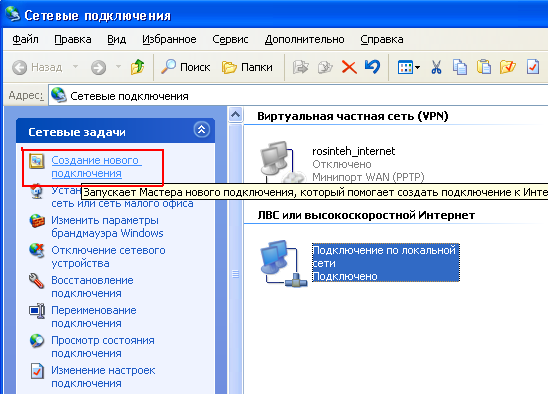Go up one folder level icon
Screen dimensions: 548x394
pyautogui.click(x=138, y=67)
